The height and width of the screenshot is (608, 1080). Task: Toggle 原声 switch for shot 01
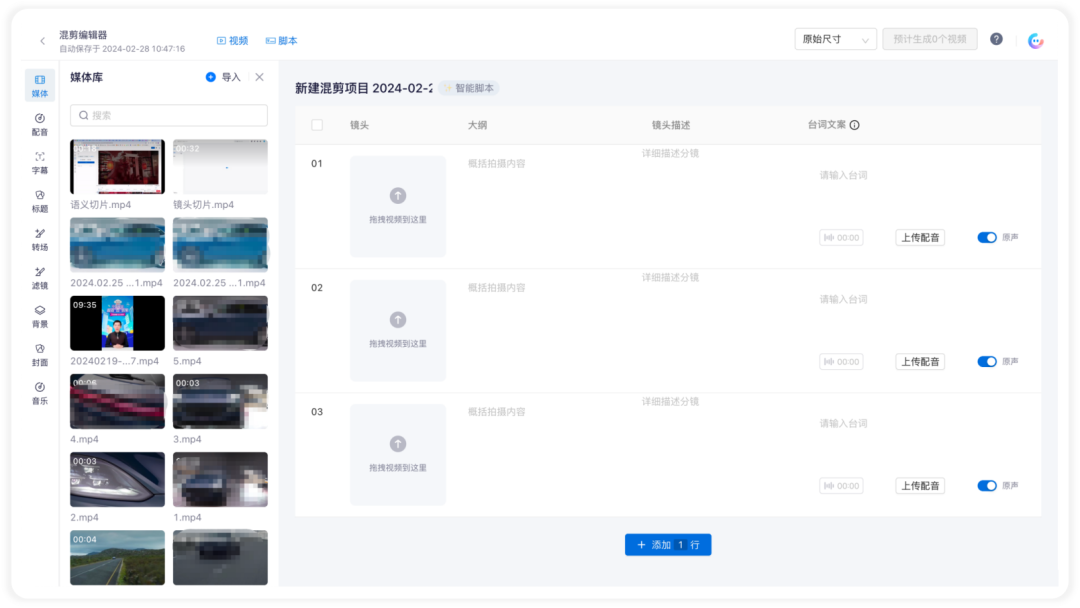point(986,238)
